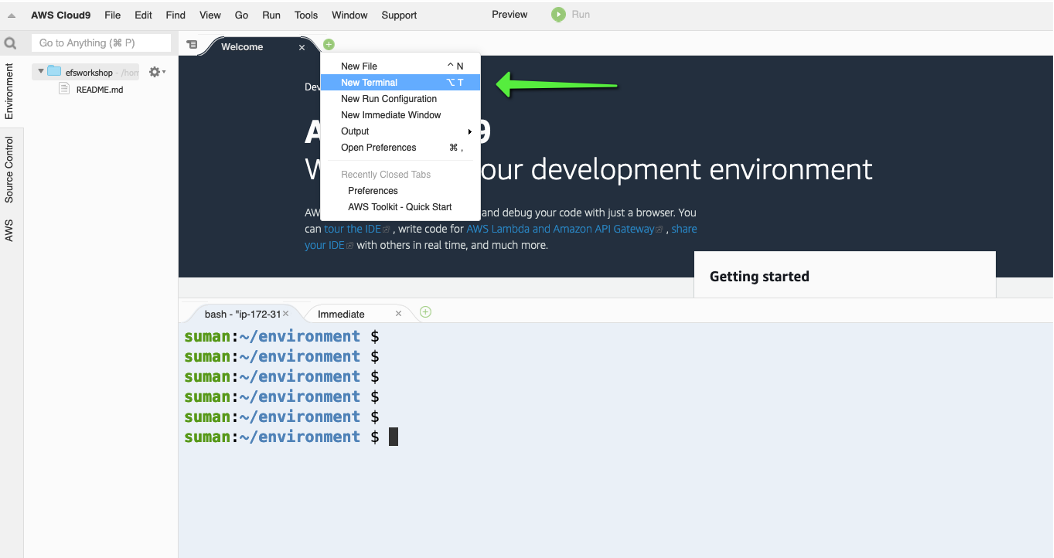Select Open Preferences menu entry
1054x558 pixels.
click(x=401, y=147)
